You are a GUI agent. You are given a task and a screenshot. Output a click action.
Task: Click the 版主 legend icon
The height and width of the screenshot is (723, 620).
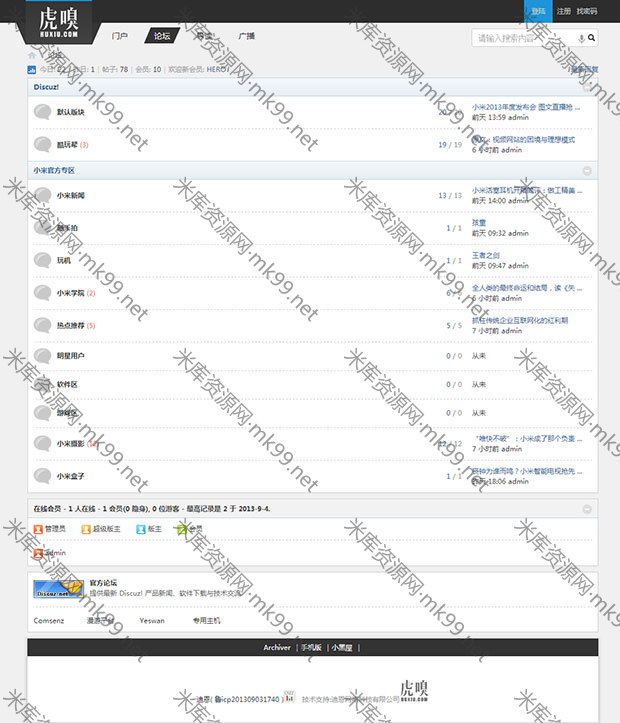click(x=141, y=529)
